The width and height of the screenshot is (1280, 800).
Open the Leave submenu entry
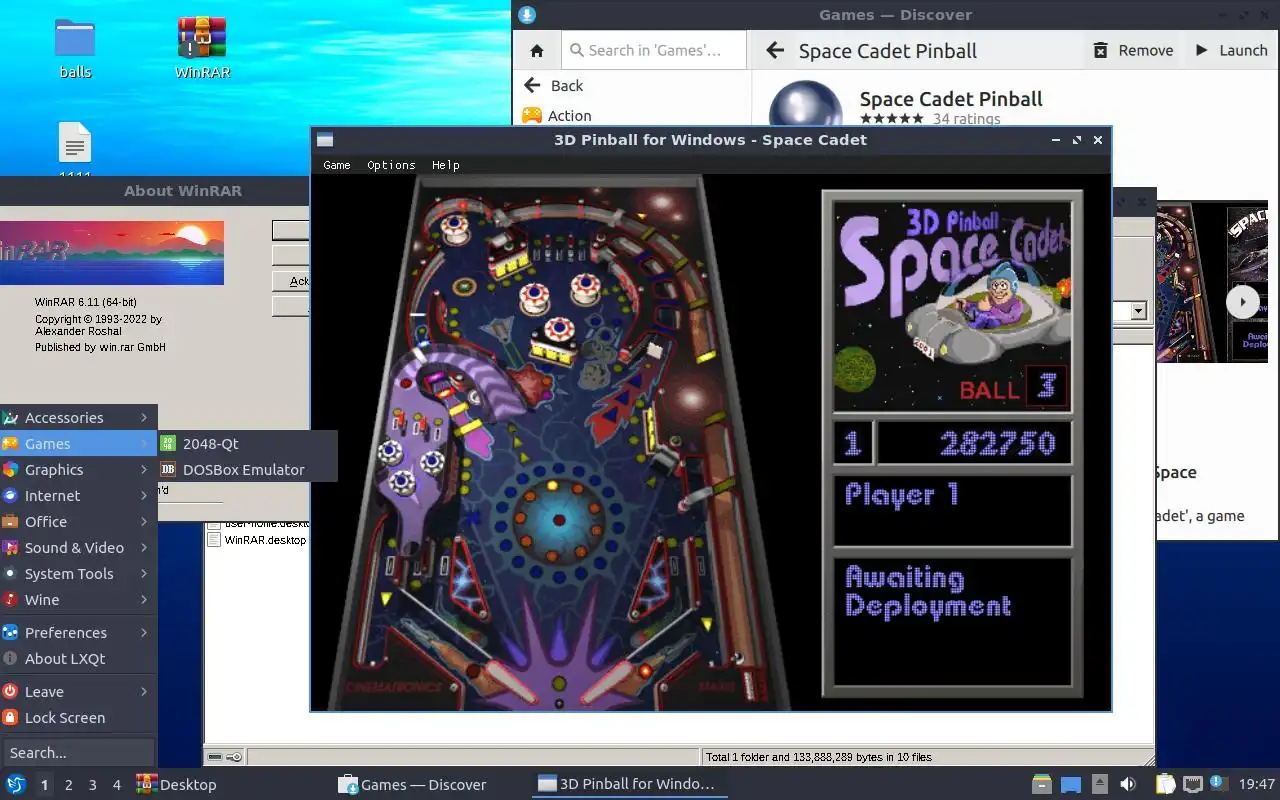coord(79,692)
